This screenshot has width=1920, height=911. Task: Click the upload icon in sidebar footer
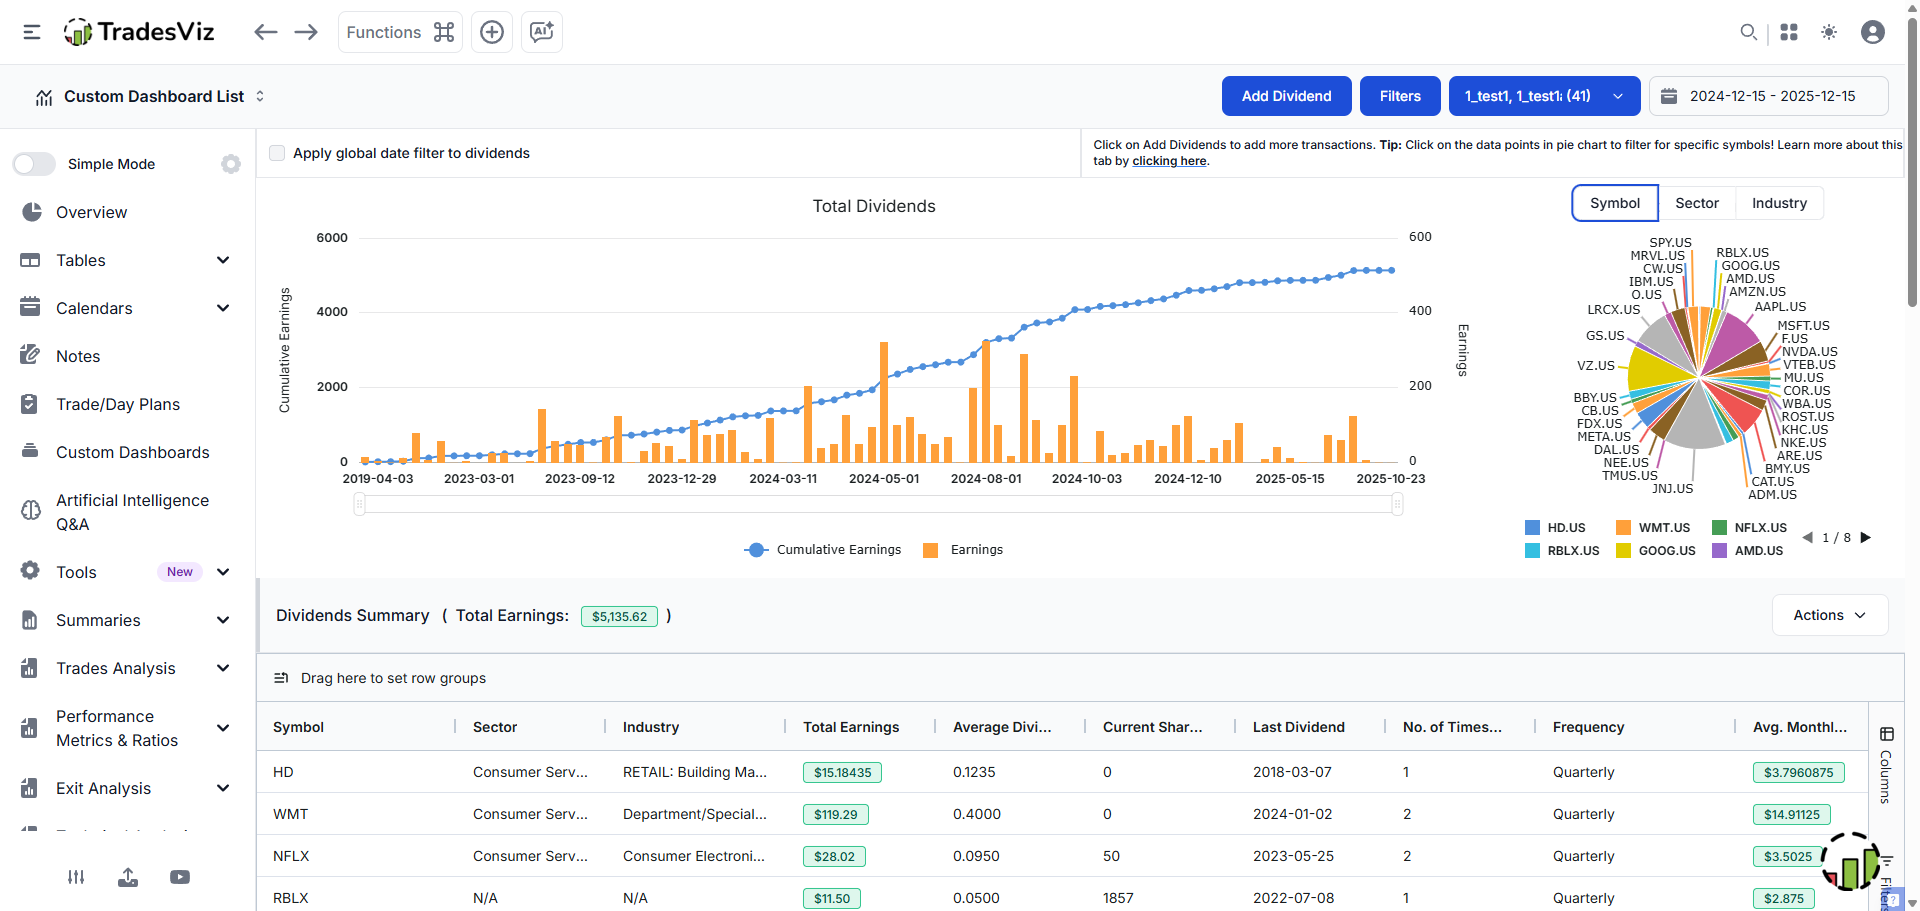(x=128, y=877)
